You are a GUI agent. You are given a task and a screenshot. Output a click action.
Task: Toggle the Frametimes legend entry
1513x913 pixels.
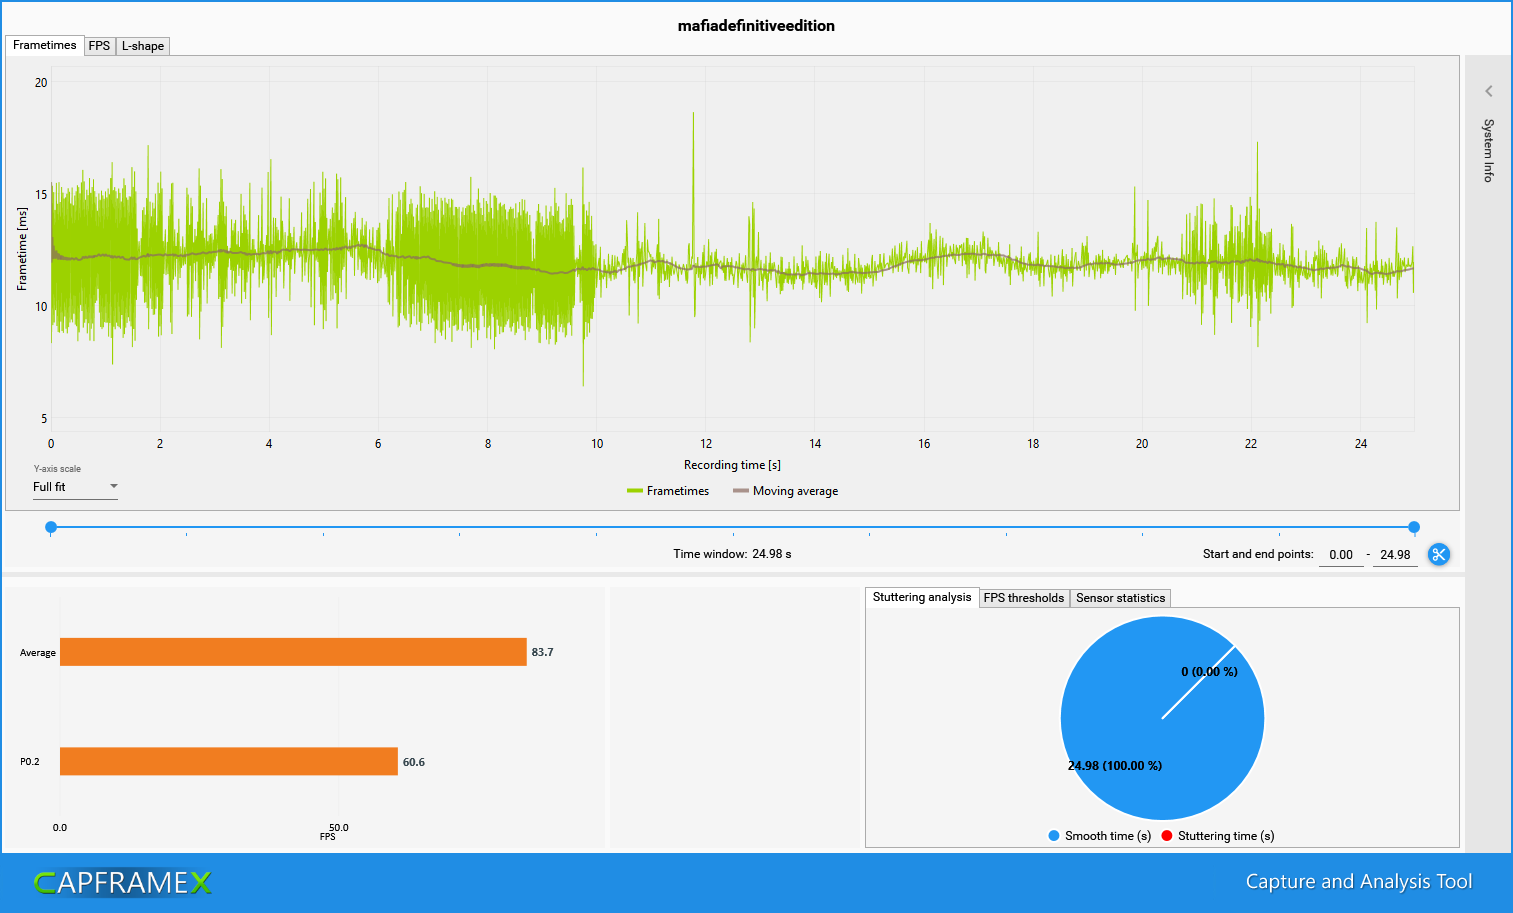tap(668, 491)
